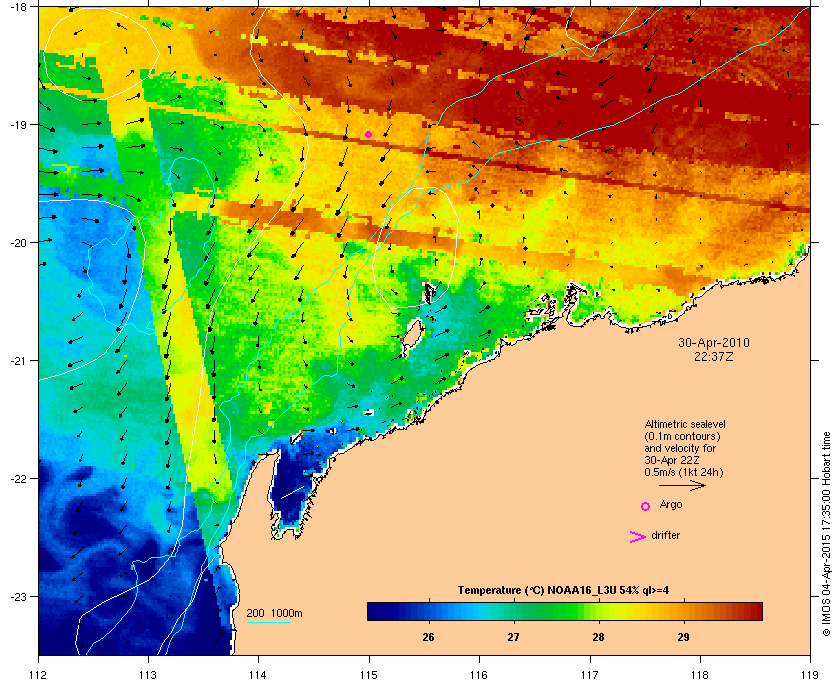Click the '114' longitude axis label
840x680 pixels.
[258, 675]
